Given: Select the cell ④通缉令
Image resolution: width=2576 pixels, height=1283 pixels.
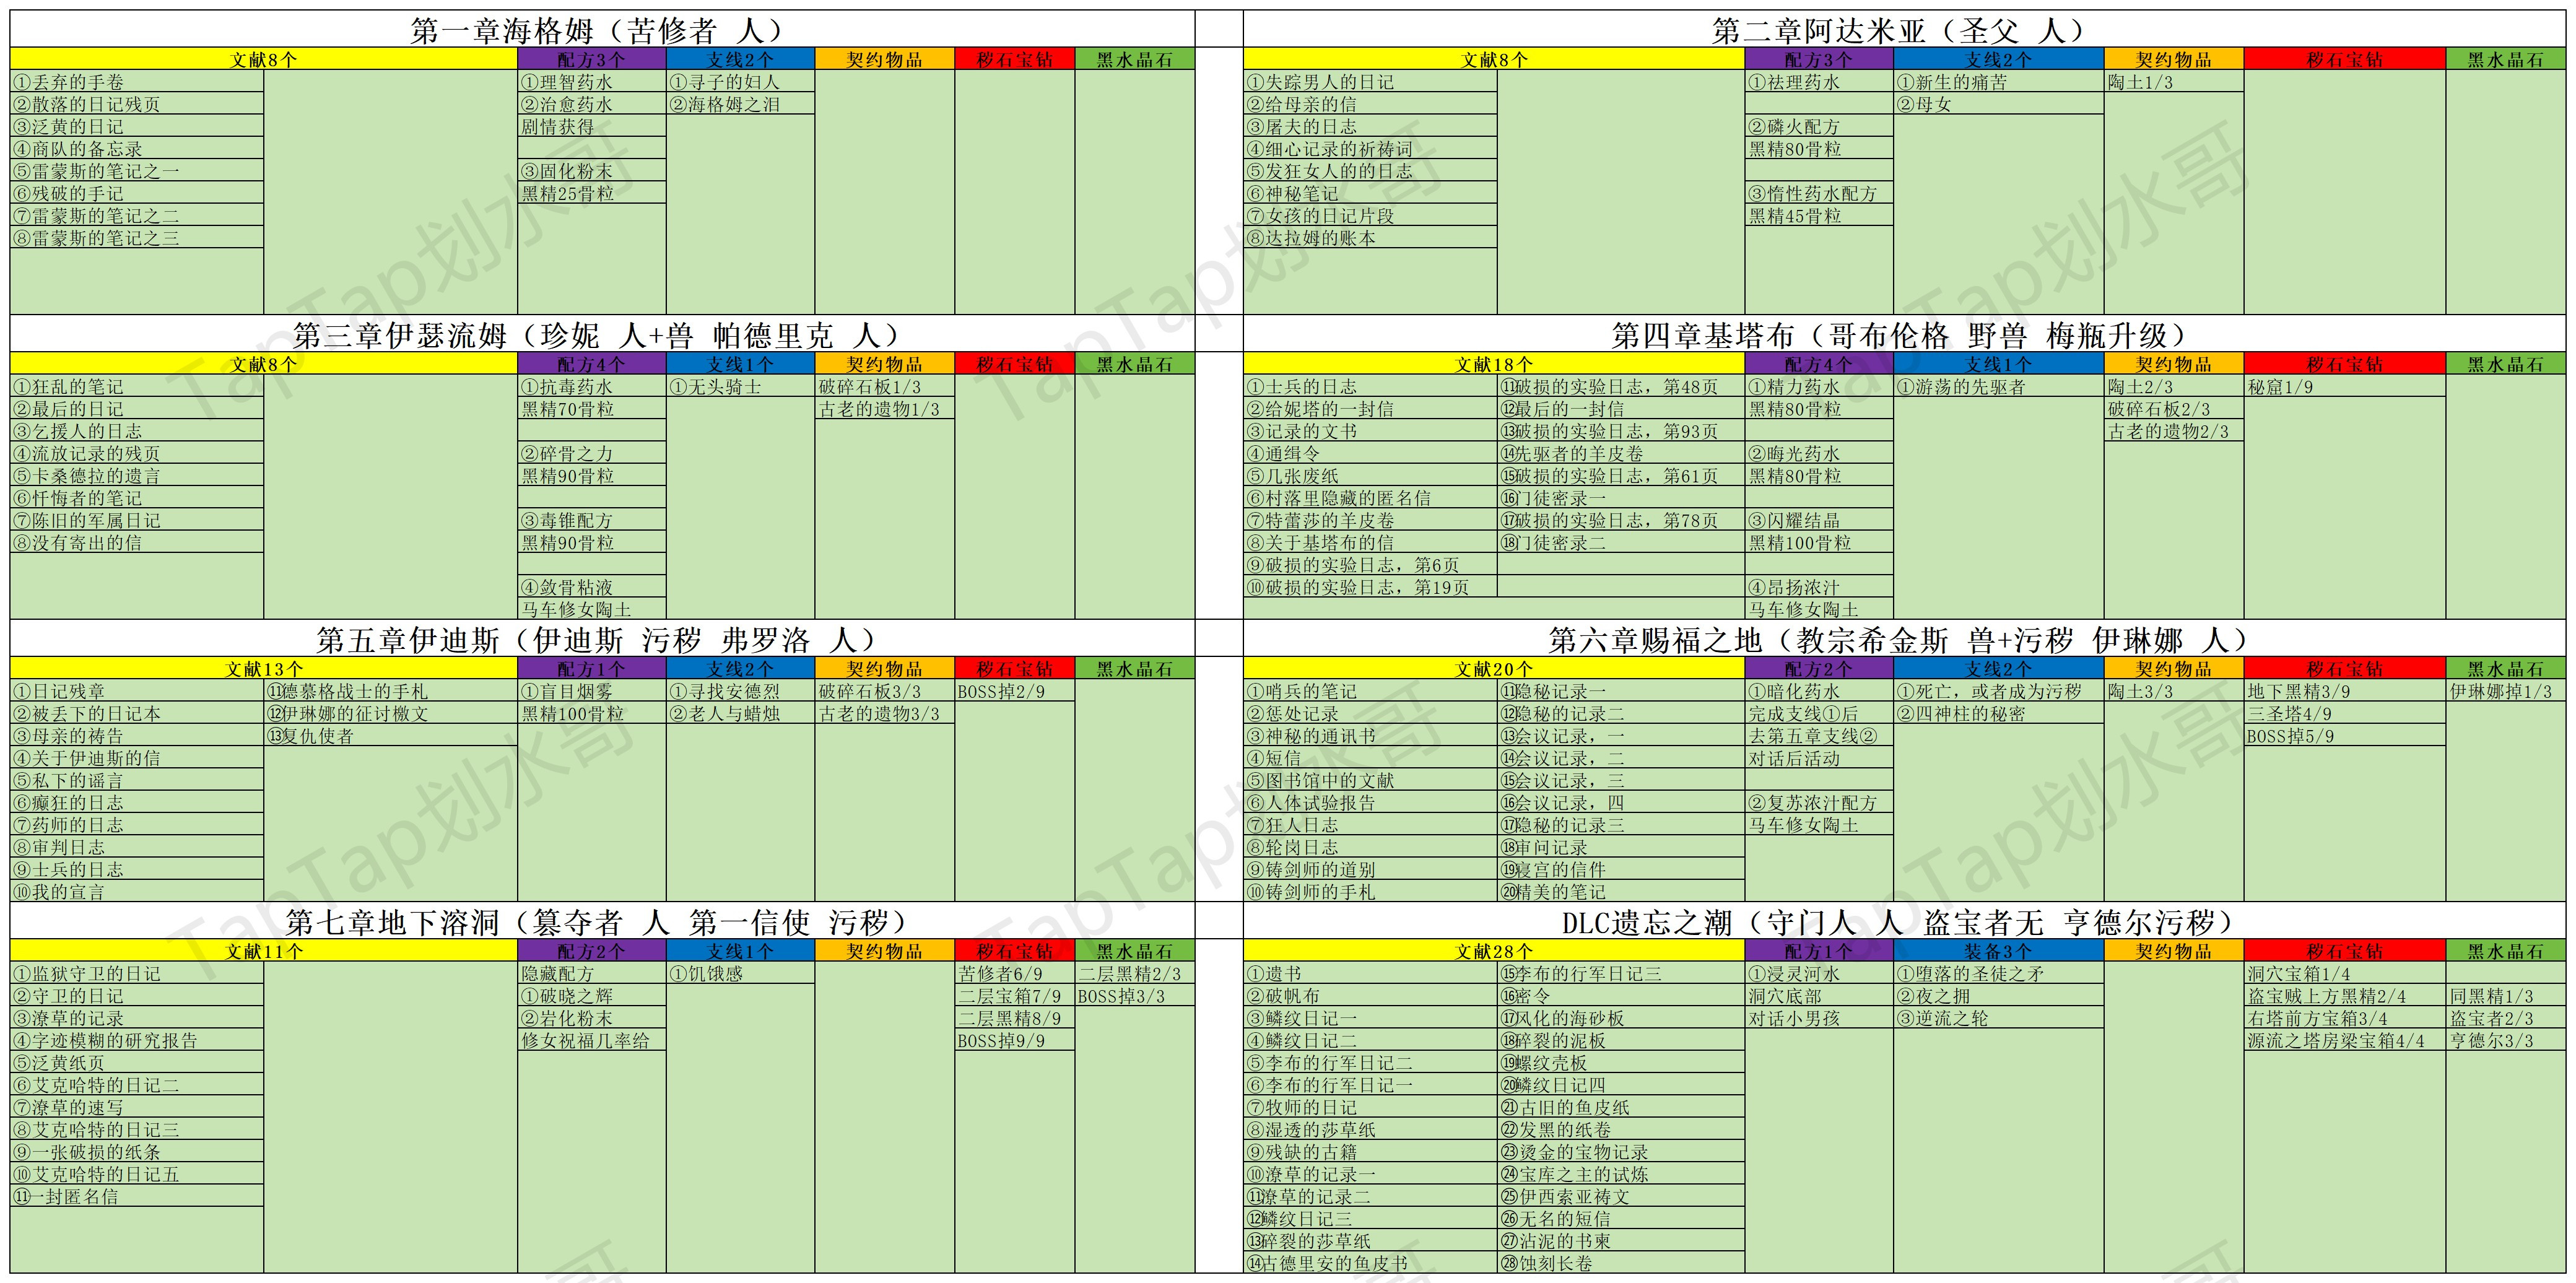Looking at the screenshot, I should pos(1371,453).
